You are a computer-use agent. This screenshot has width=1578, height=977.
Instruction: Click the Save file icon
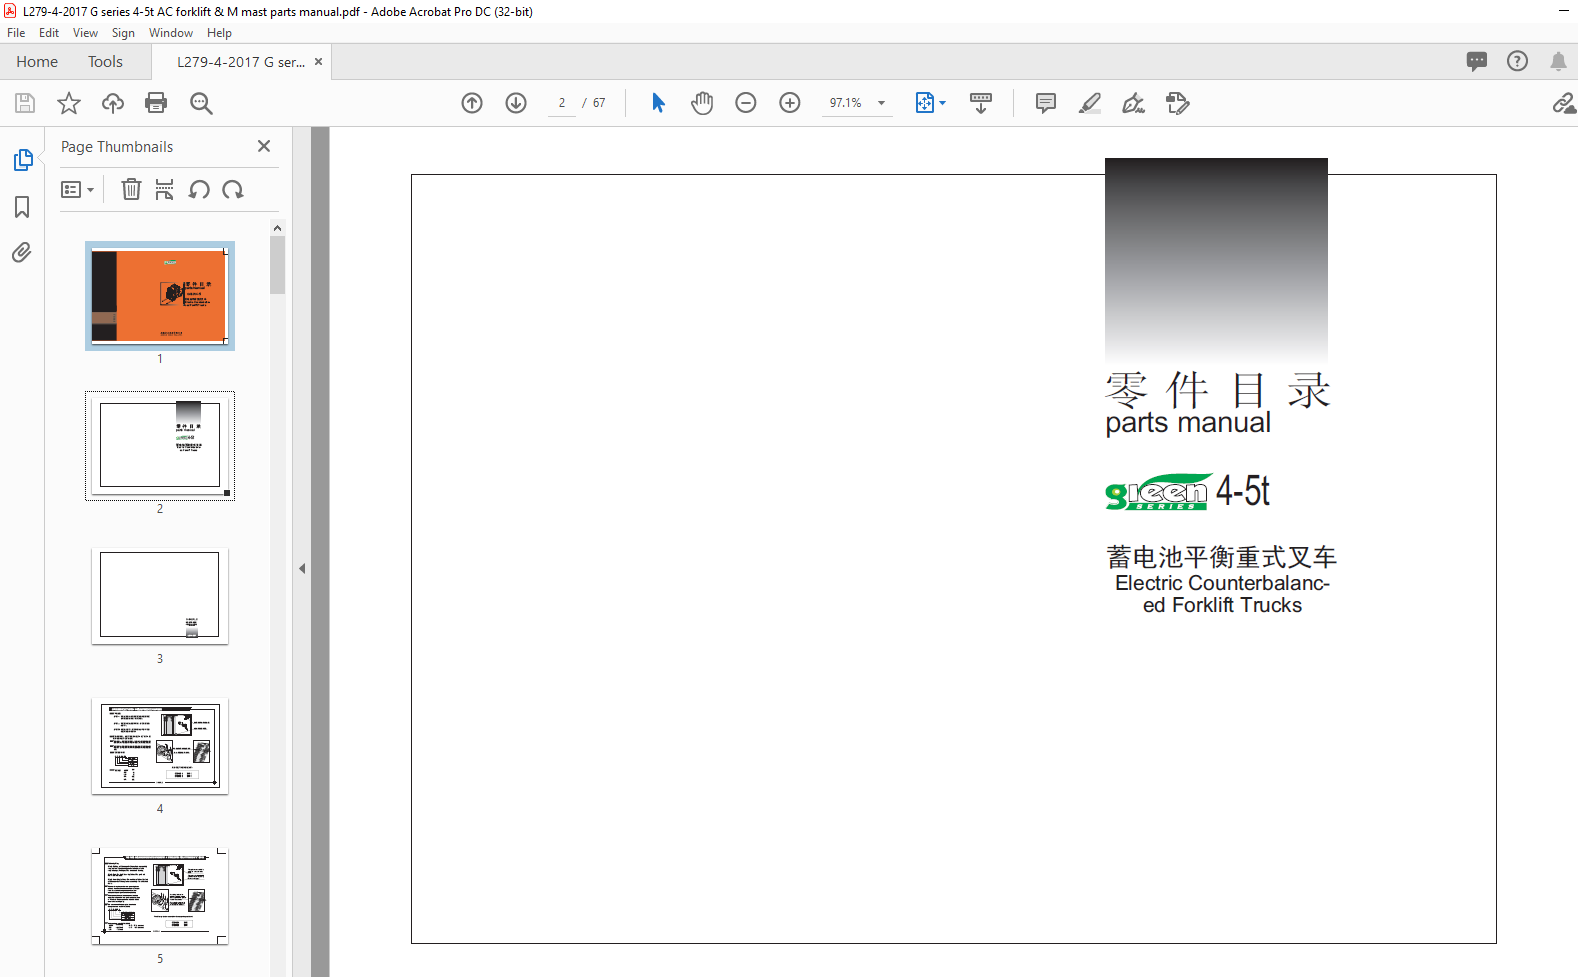pos(25,103)
